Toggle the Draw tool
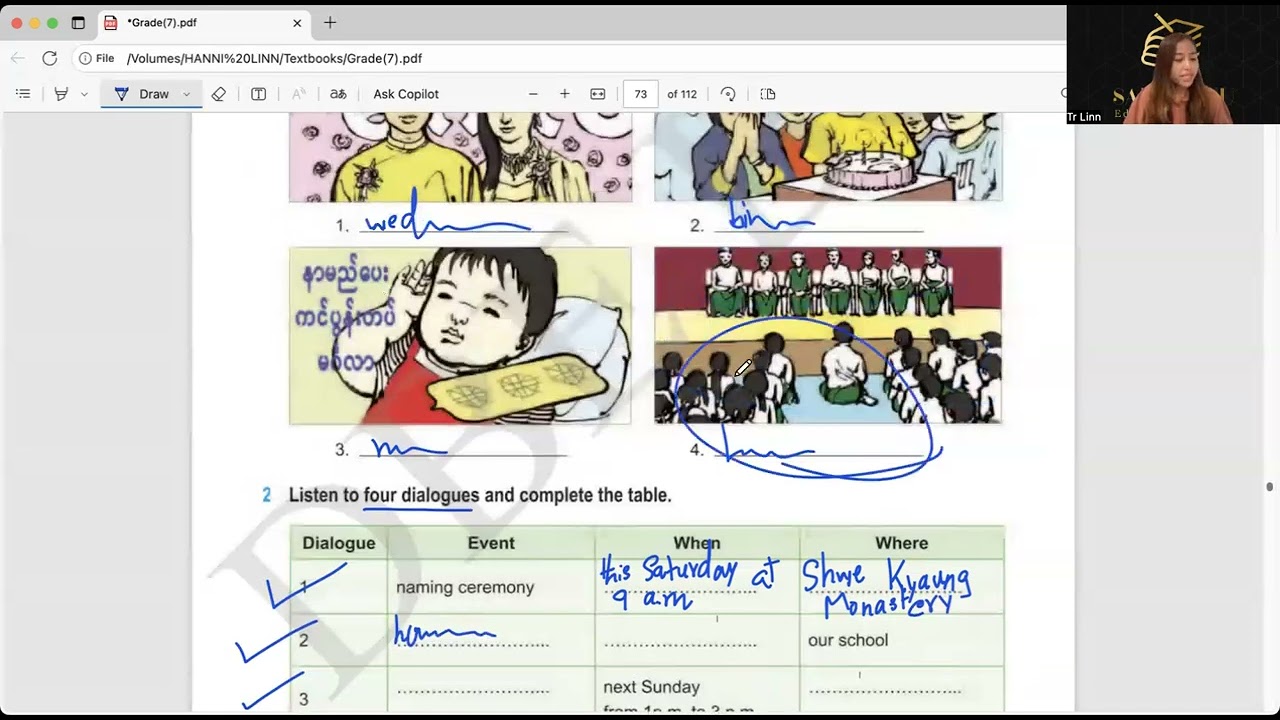This screenshot has width=1280, height=720. pos(141,94)
